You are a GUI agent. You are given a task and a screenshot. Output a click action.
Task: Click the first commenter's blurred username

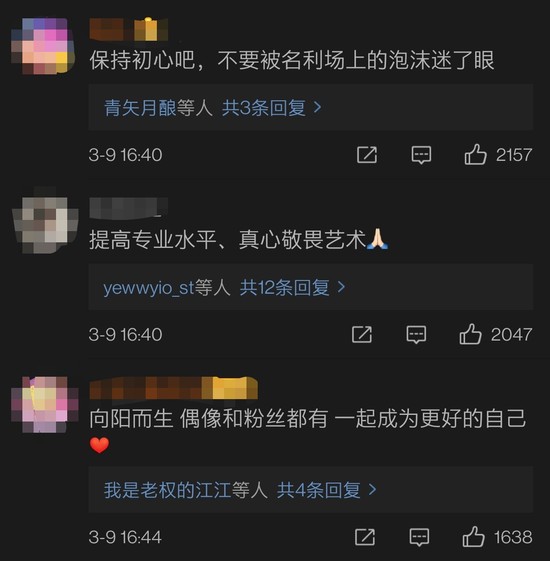pos(128,29)
